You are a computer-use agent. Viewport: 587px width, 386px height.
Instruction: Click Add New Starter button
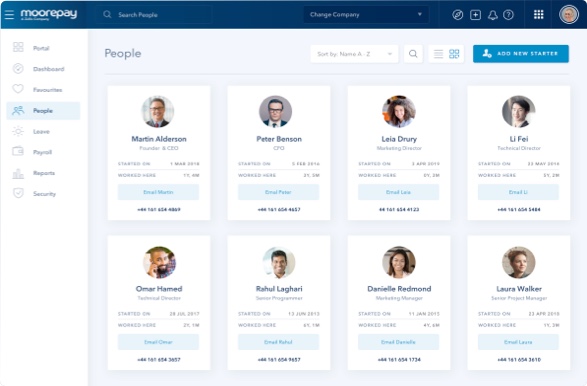(x=521, y=54)
